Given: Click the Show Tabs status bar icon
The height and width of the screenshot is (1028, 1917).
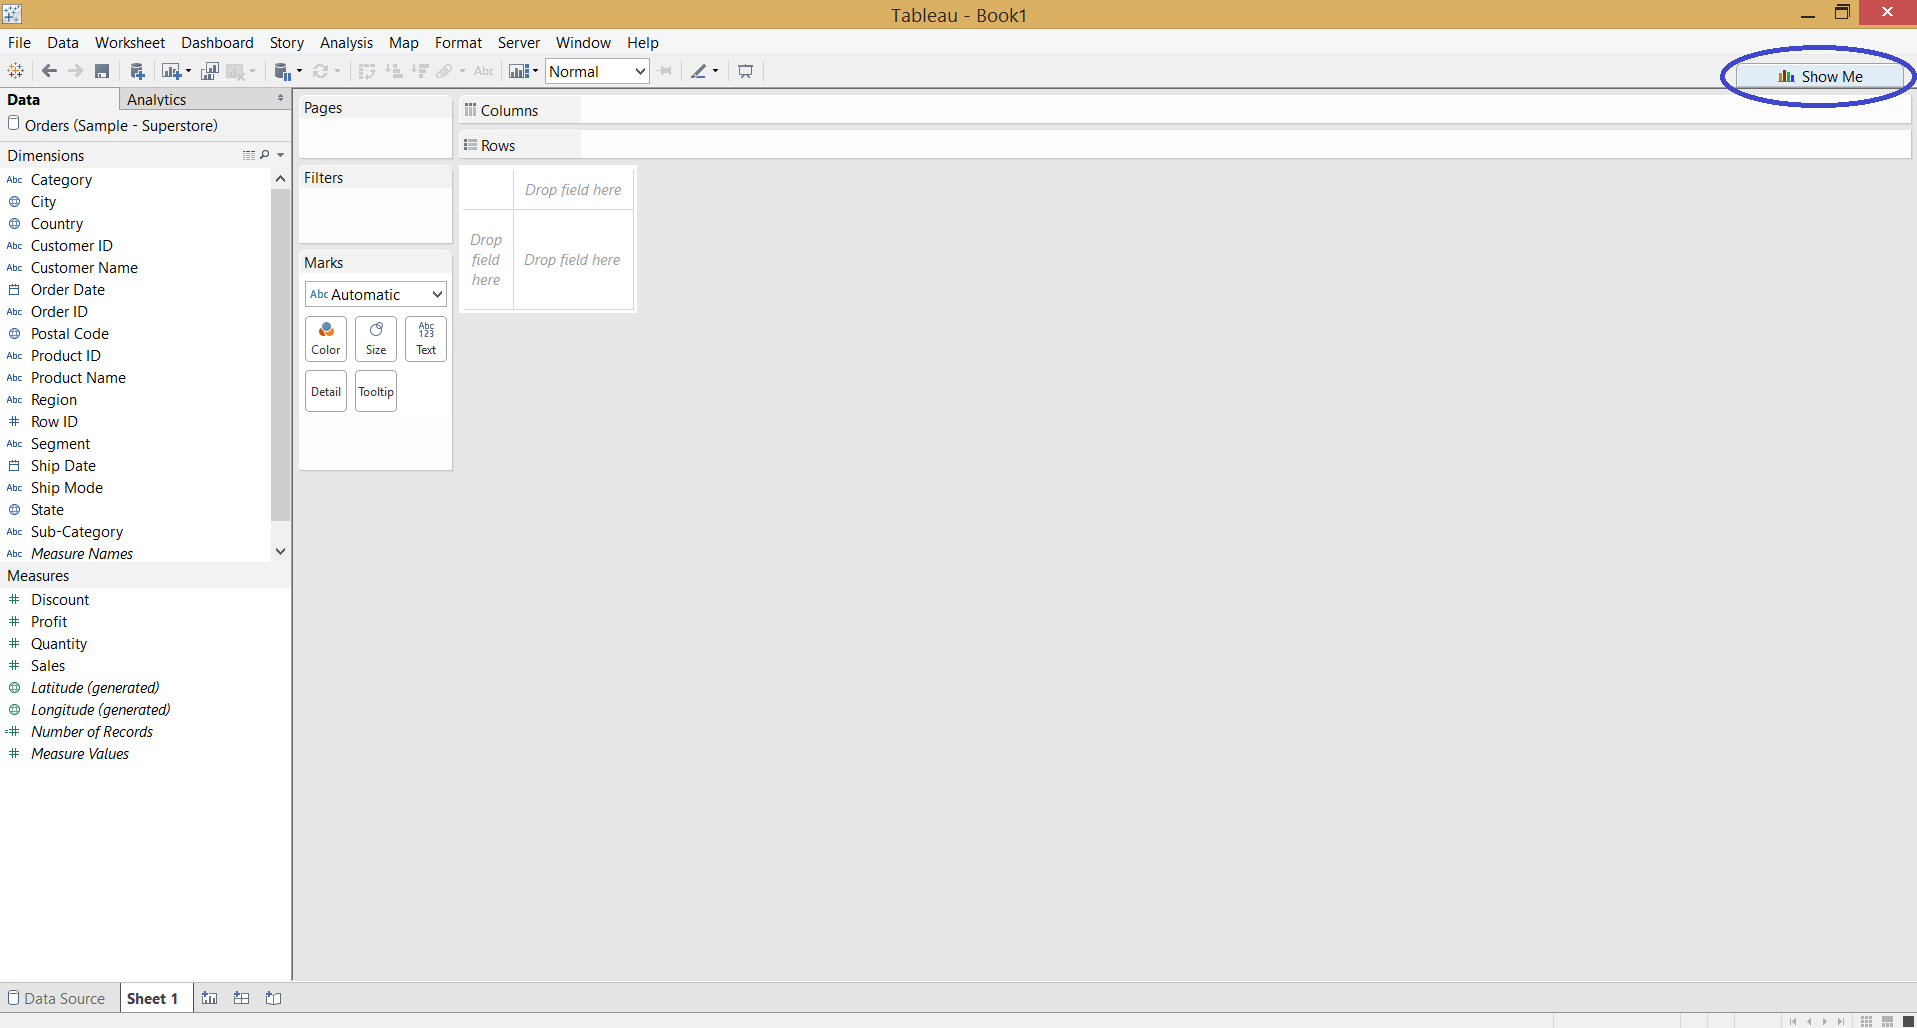Looking at the screenshot, I should coord(1908,1021).
